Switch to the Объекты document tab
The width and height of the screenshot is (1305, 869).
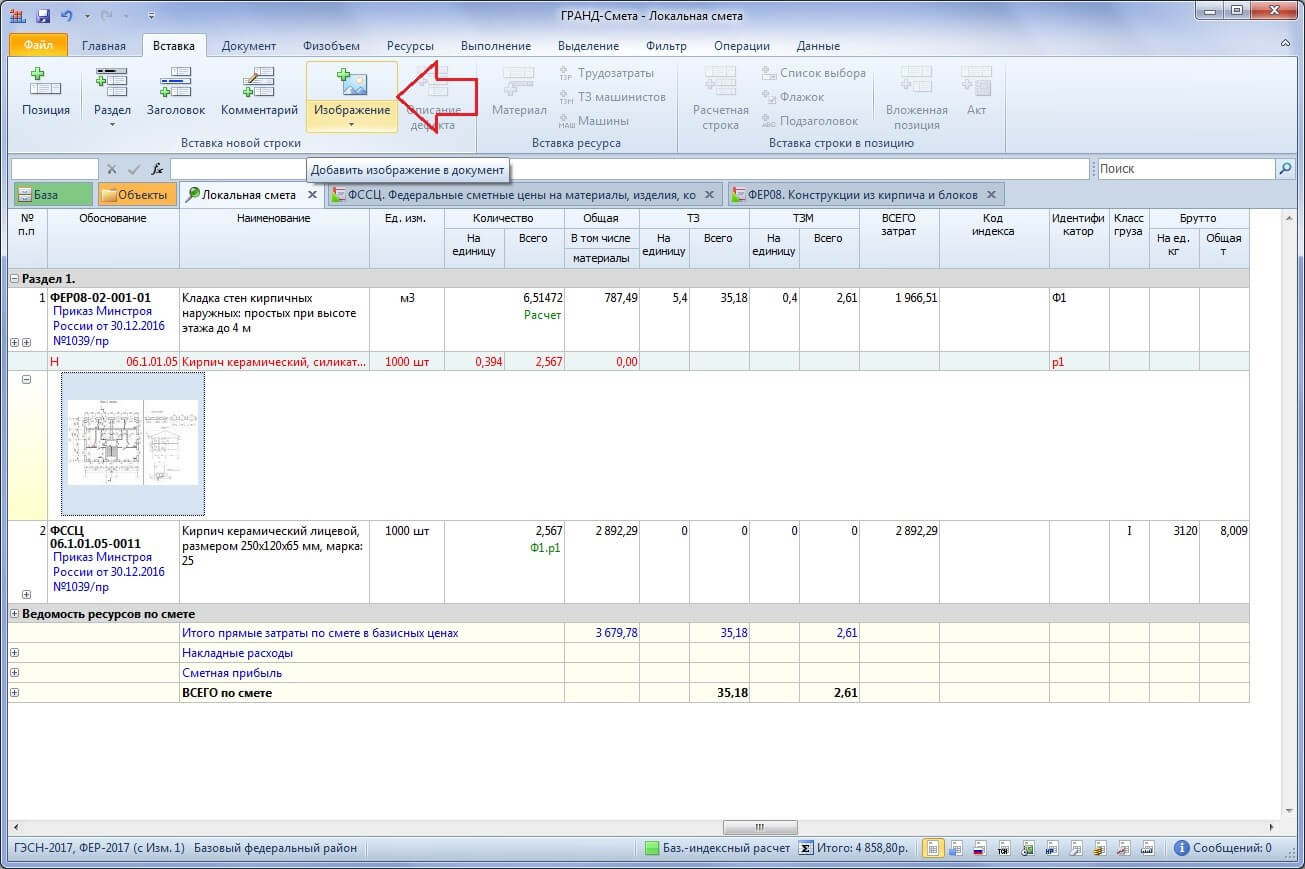136,195
